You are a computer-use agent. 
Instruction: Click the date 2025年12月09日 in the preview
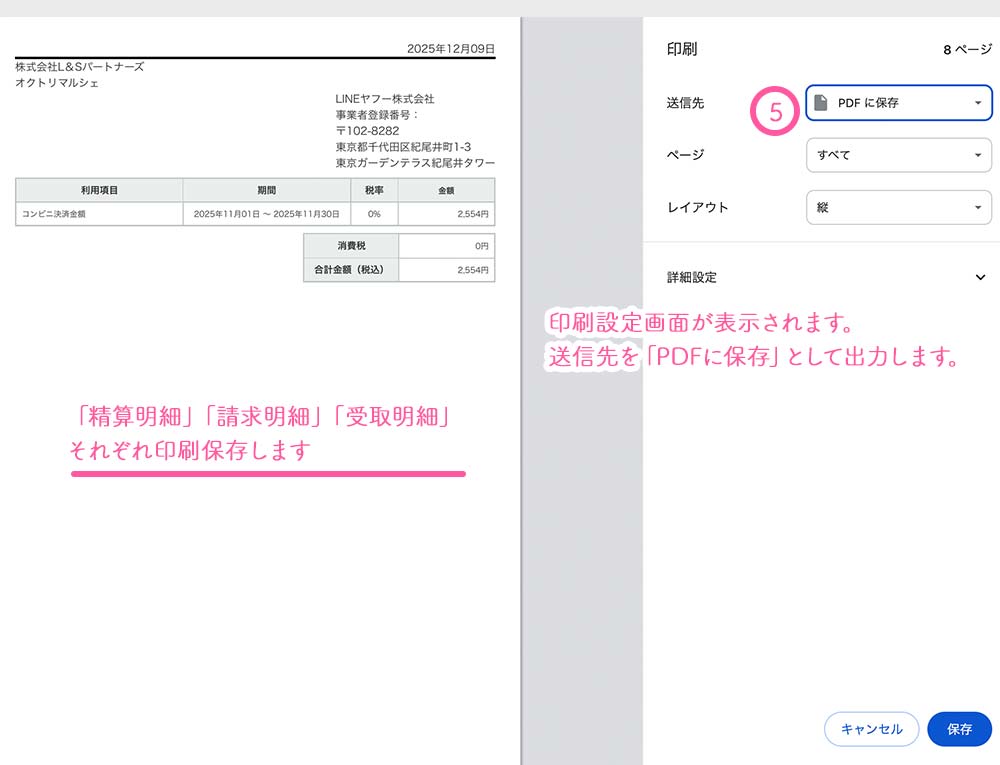[x=450, y=48]
